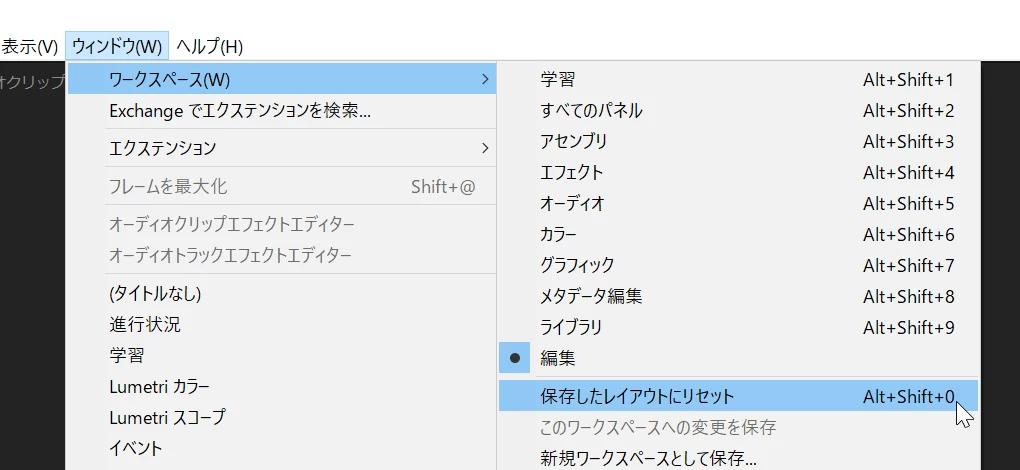Switch to 学習 workspace Alt+Shift+1
This screenshot has height=470, width=1020.
[x=738, y=79]
